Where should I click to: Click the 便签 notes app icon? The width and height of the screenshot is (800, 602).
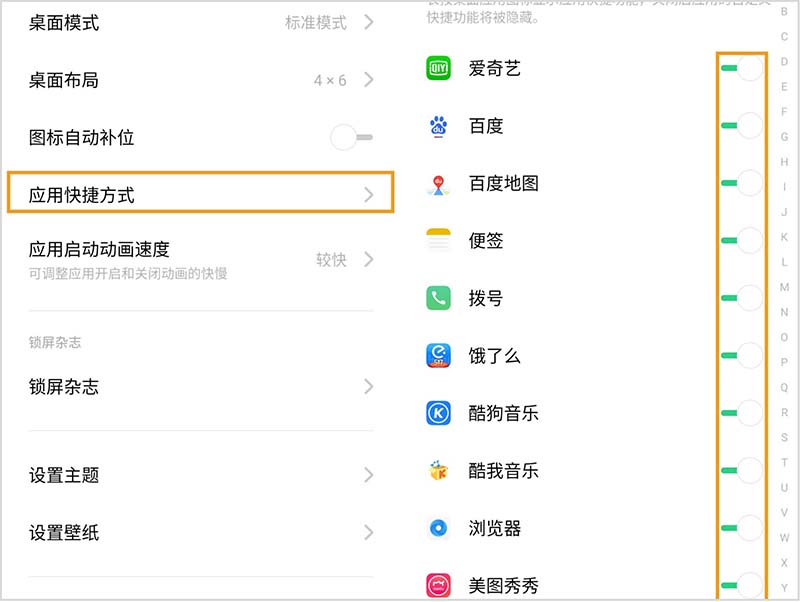[x=437, y=241]
